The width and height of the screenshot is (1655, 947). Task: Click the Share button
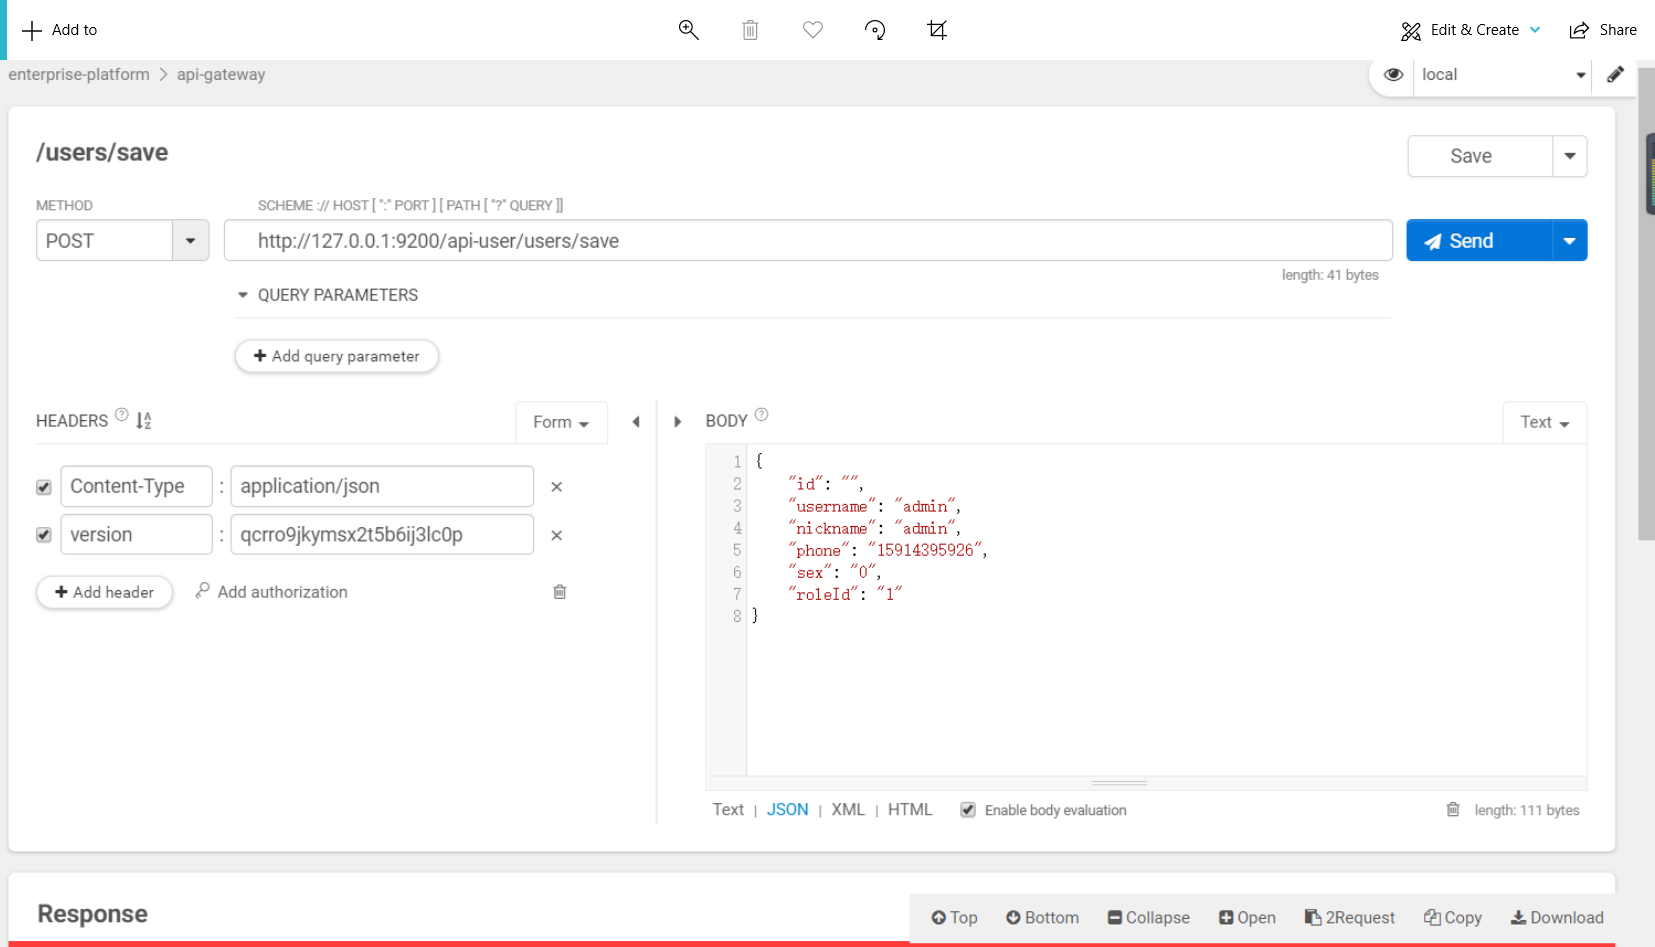tap(1603, 30)
